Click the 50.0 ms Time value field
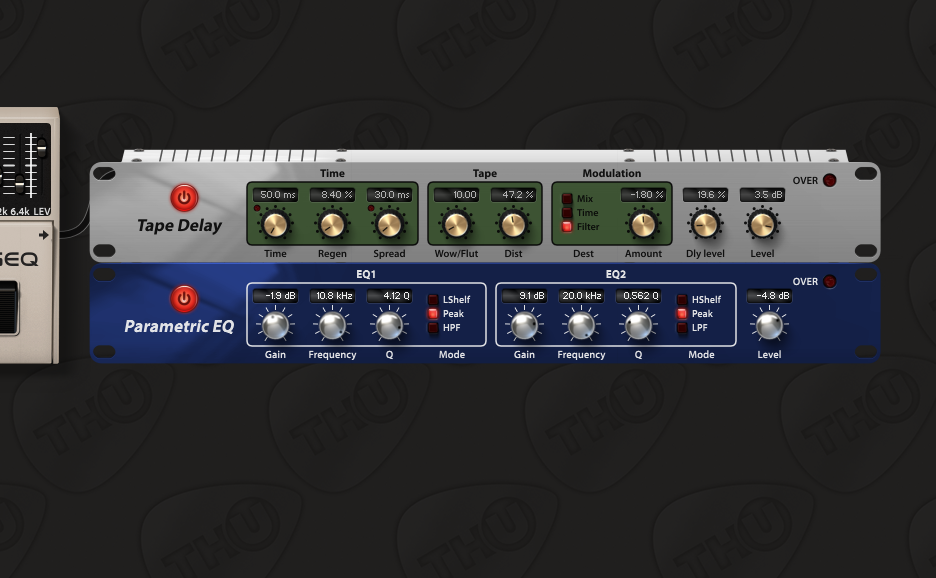 275,195
